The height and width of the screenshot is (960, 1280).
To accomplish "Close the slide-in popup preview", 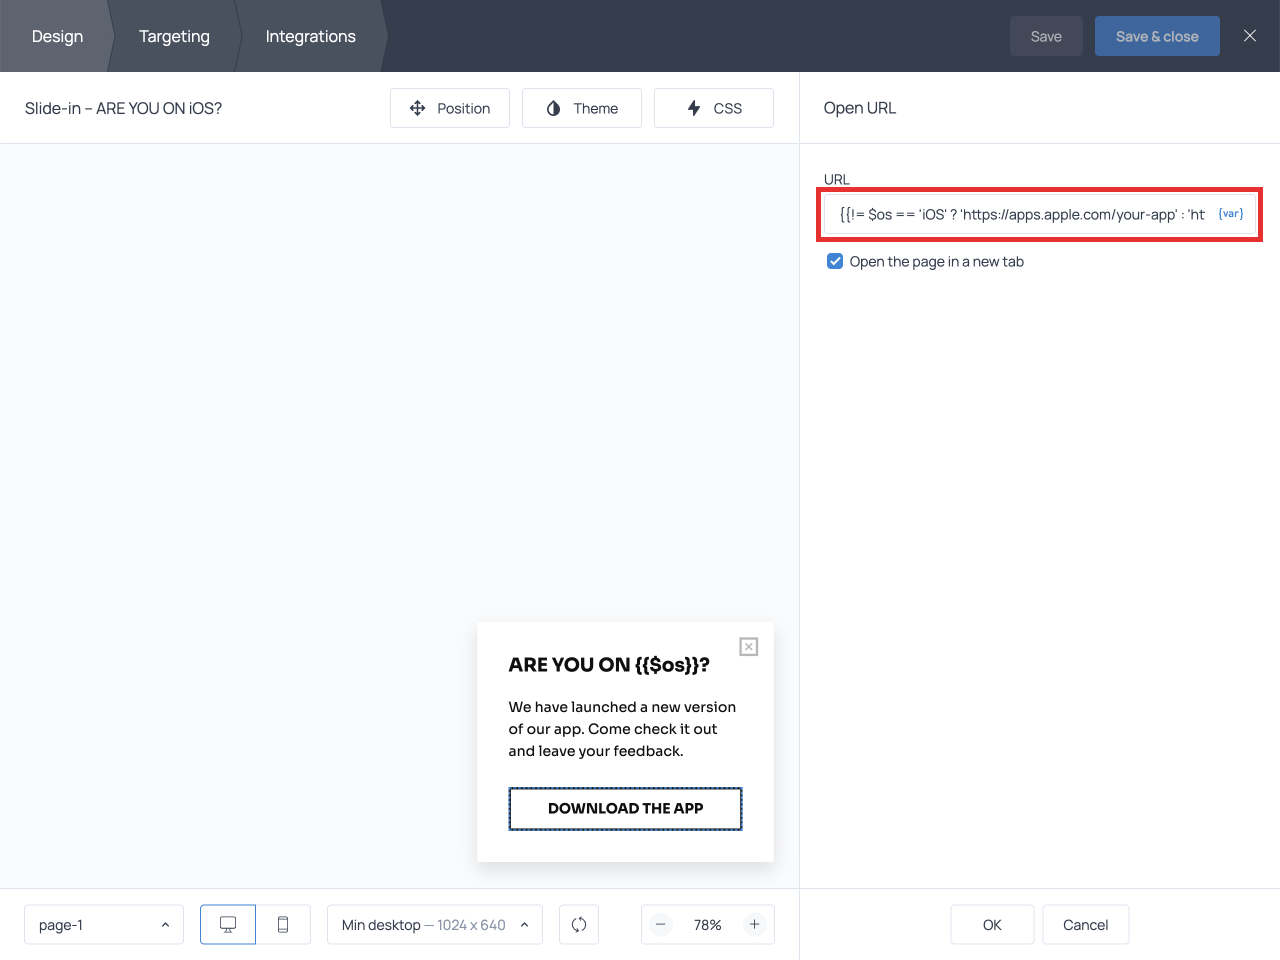I will tap(748, 647).
